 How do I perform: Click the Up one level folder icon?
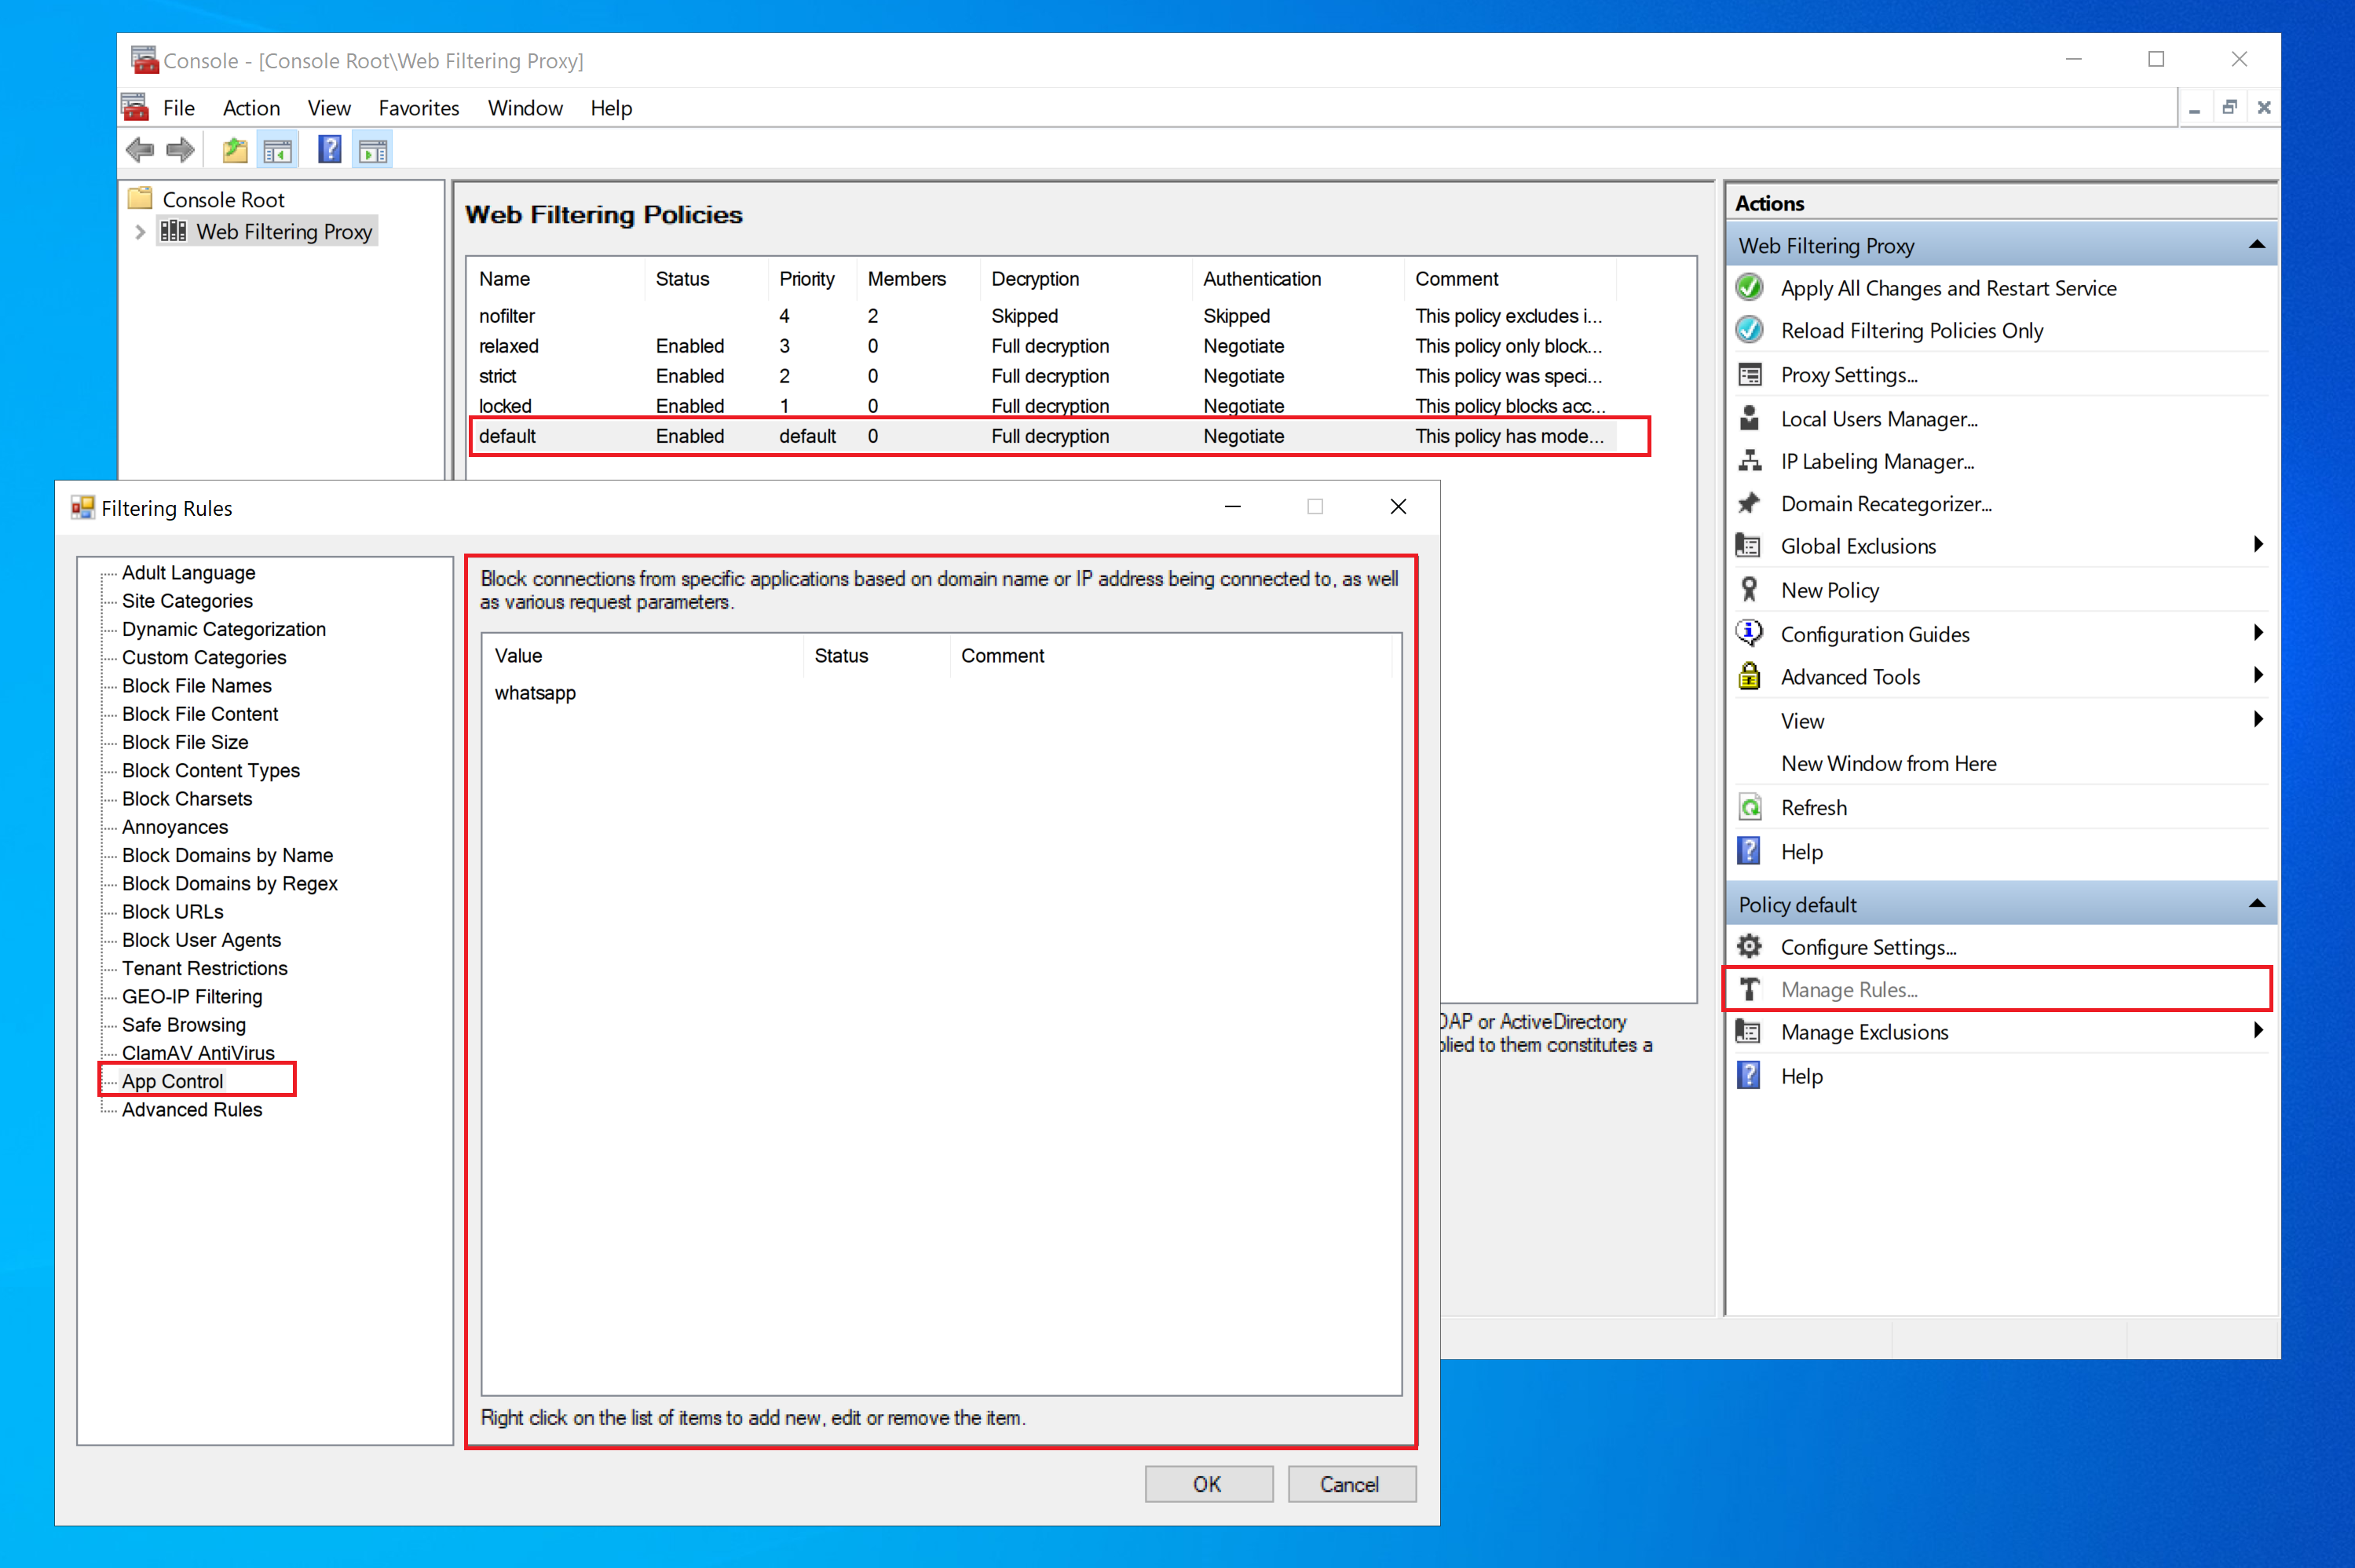(x=235, y=151)
